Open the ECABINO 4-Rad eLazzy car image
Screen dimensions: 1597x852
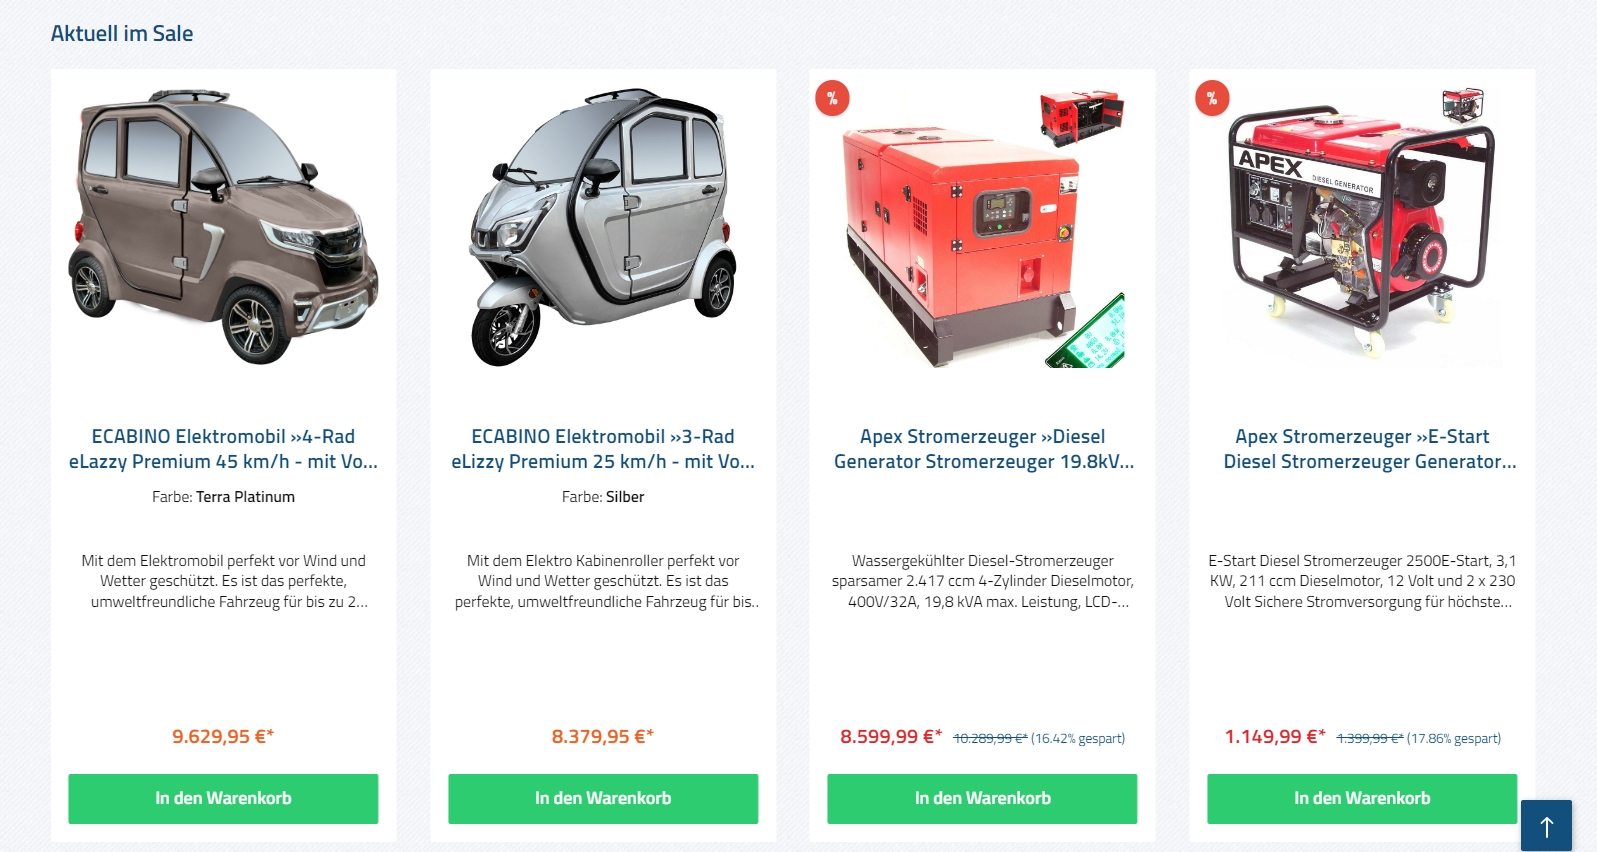223,226
